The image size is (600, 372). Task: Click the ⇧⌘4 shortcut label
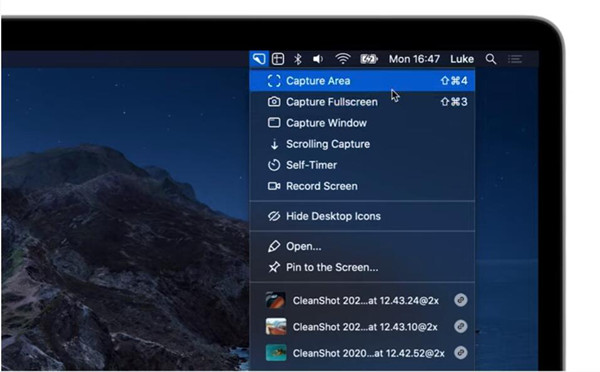(454, 81)
